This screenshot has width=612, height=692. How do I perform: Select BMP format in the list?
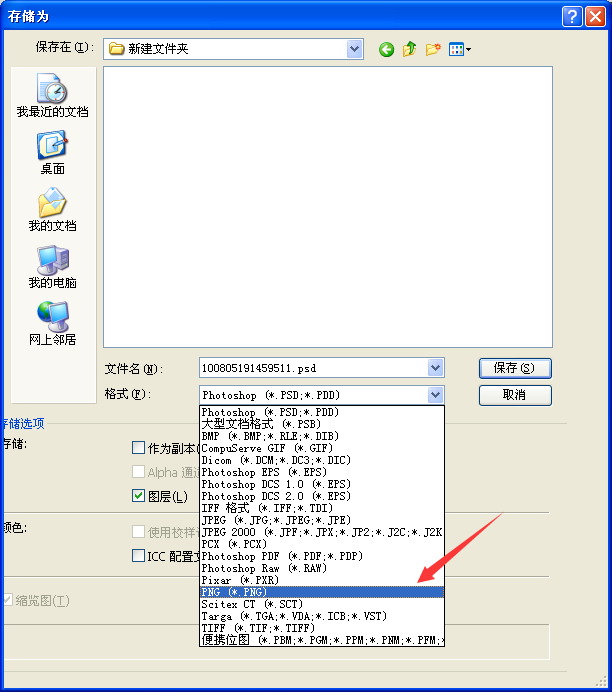(x=322, y=436)
